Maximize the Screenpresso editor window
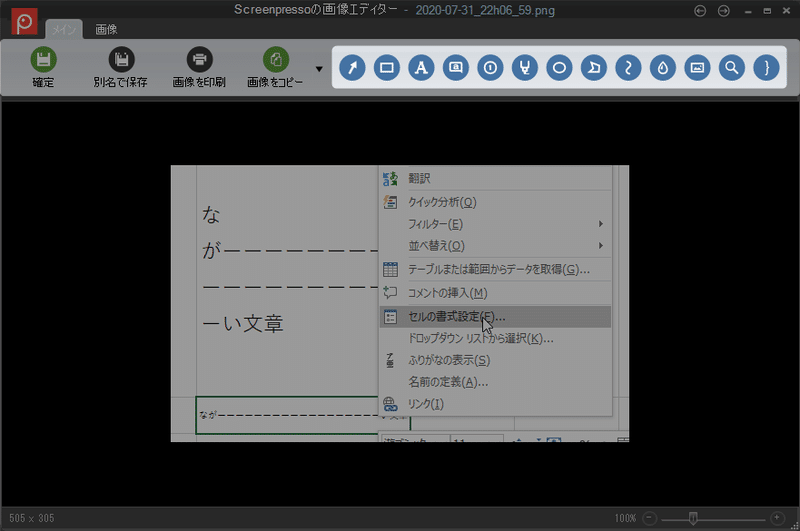 [767, 11]
